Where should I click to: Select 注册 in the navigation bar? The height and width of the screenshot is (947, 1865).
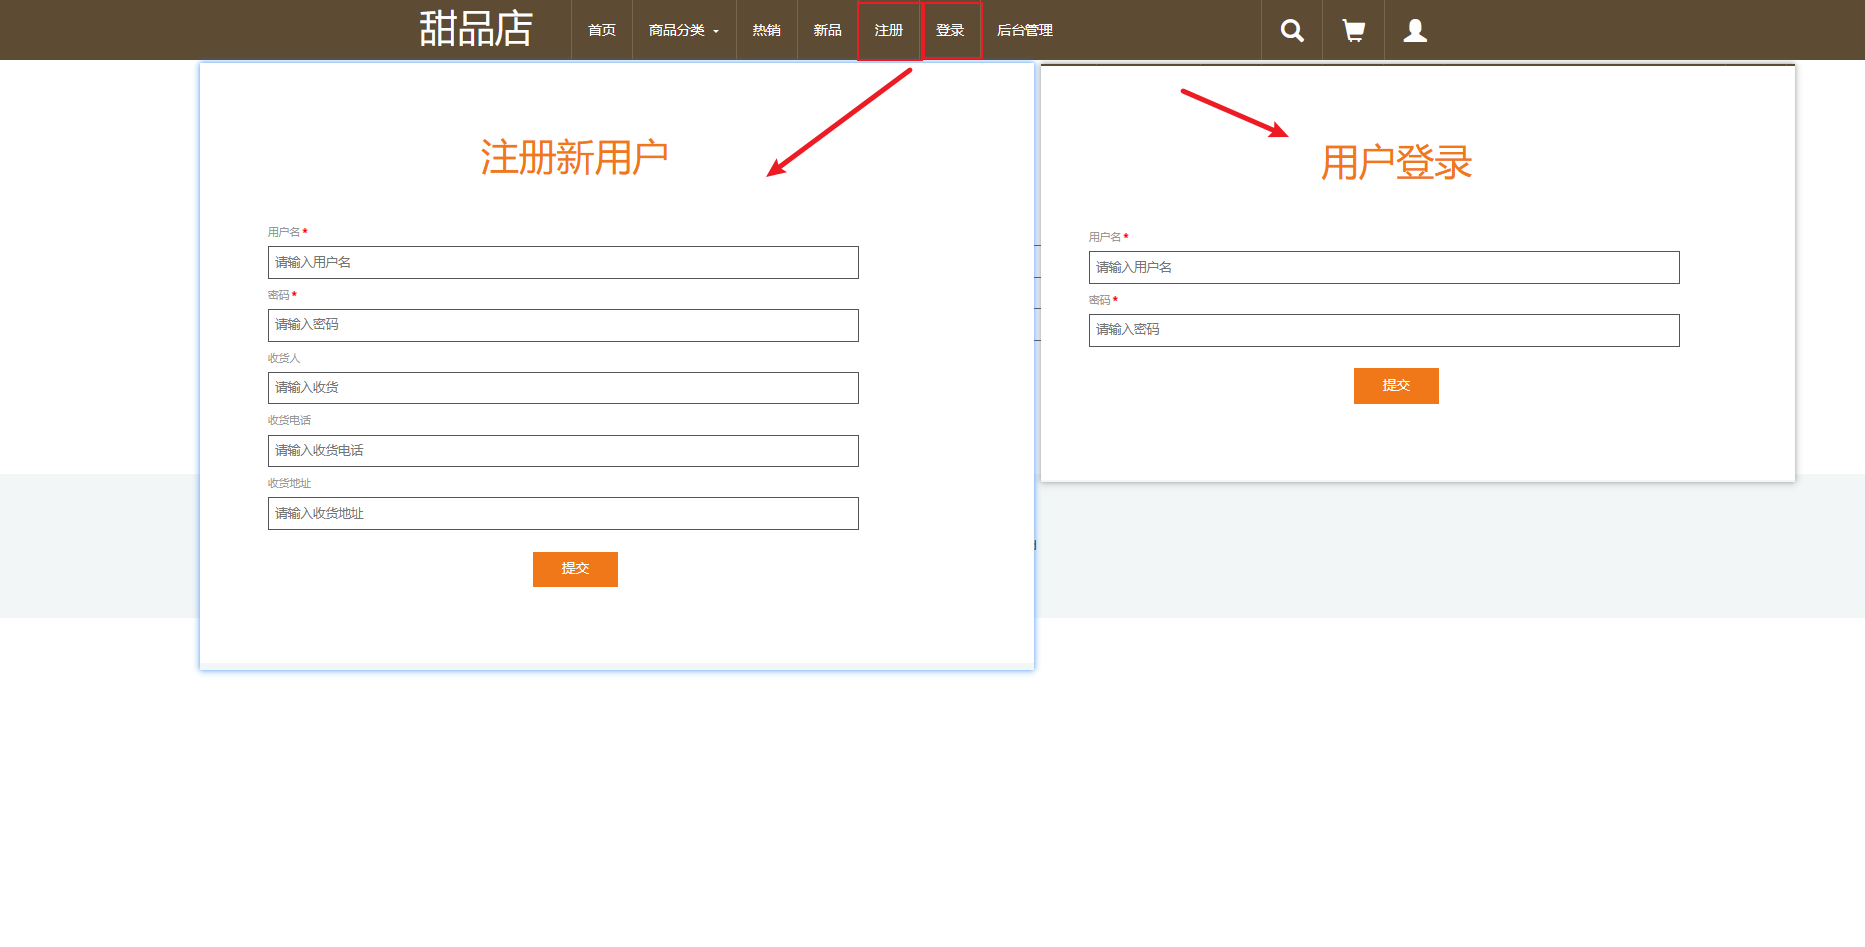point(889,30)
